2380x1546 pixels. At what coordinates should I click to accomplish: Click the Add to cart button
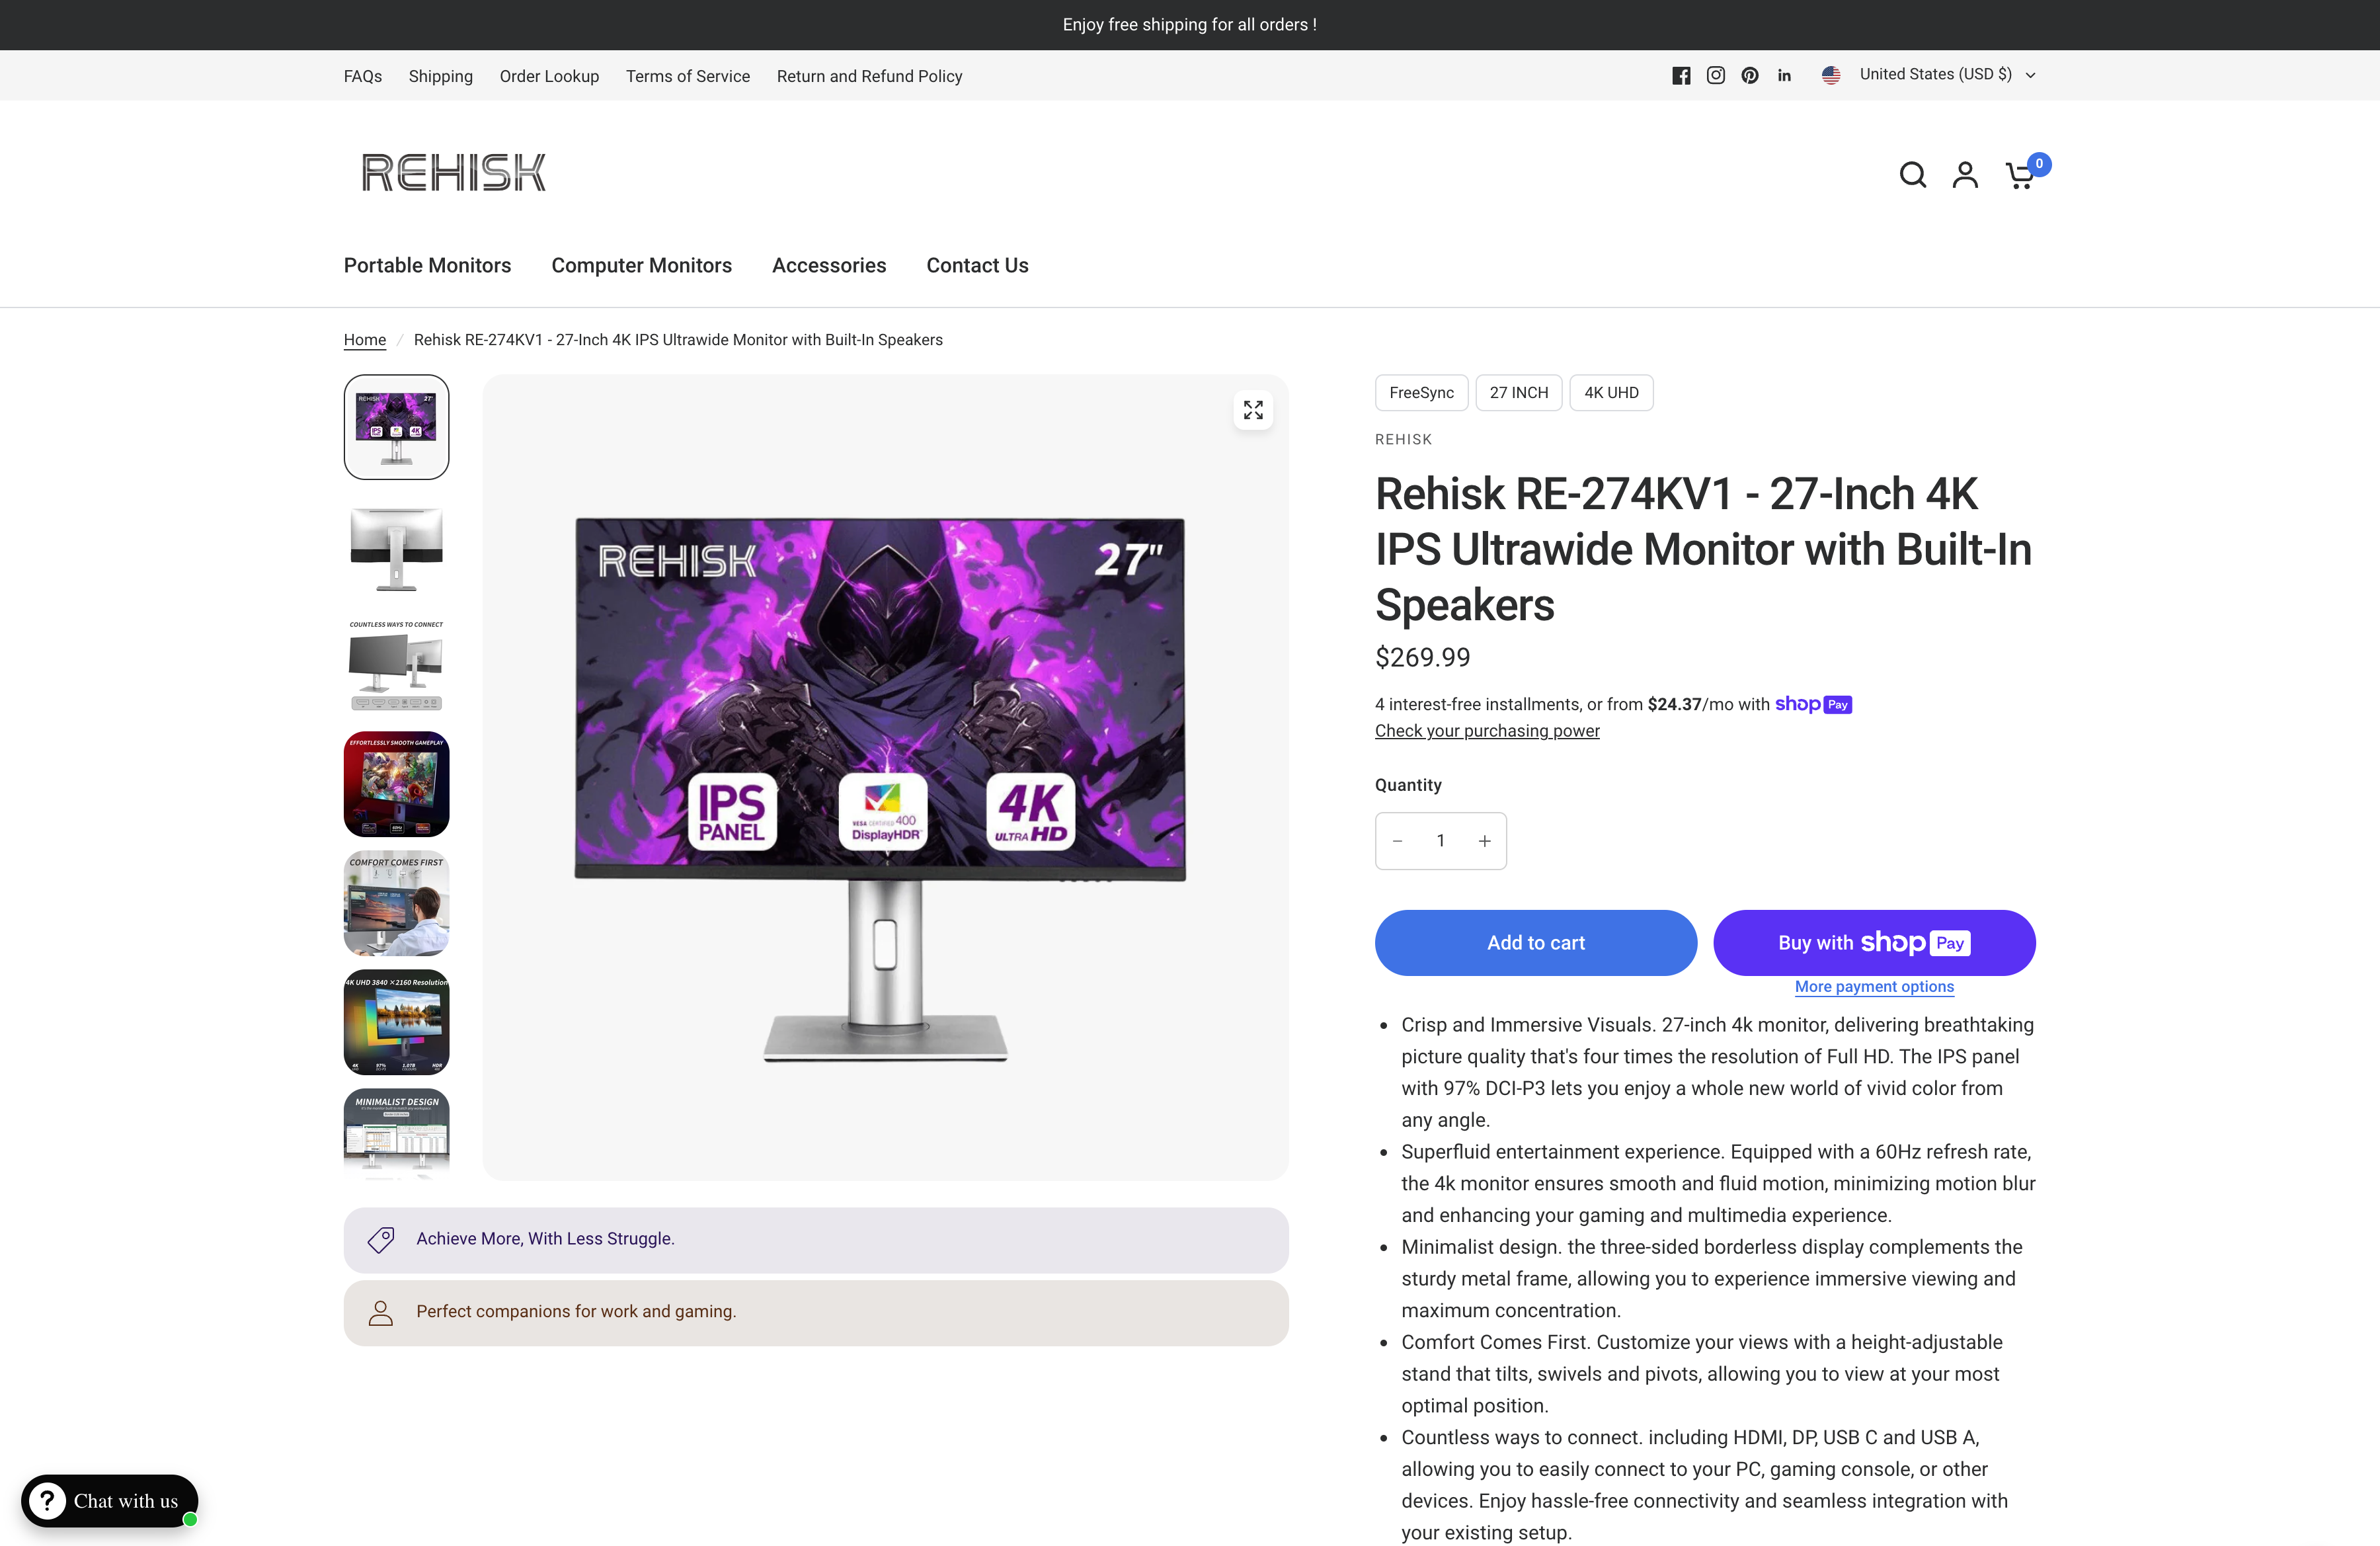tap(1535, 942)
